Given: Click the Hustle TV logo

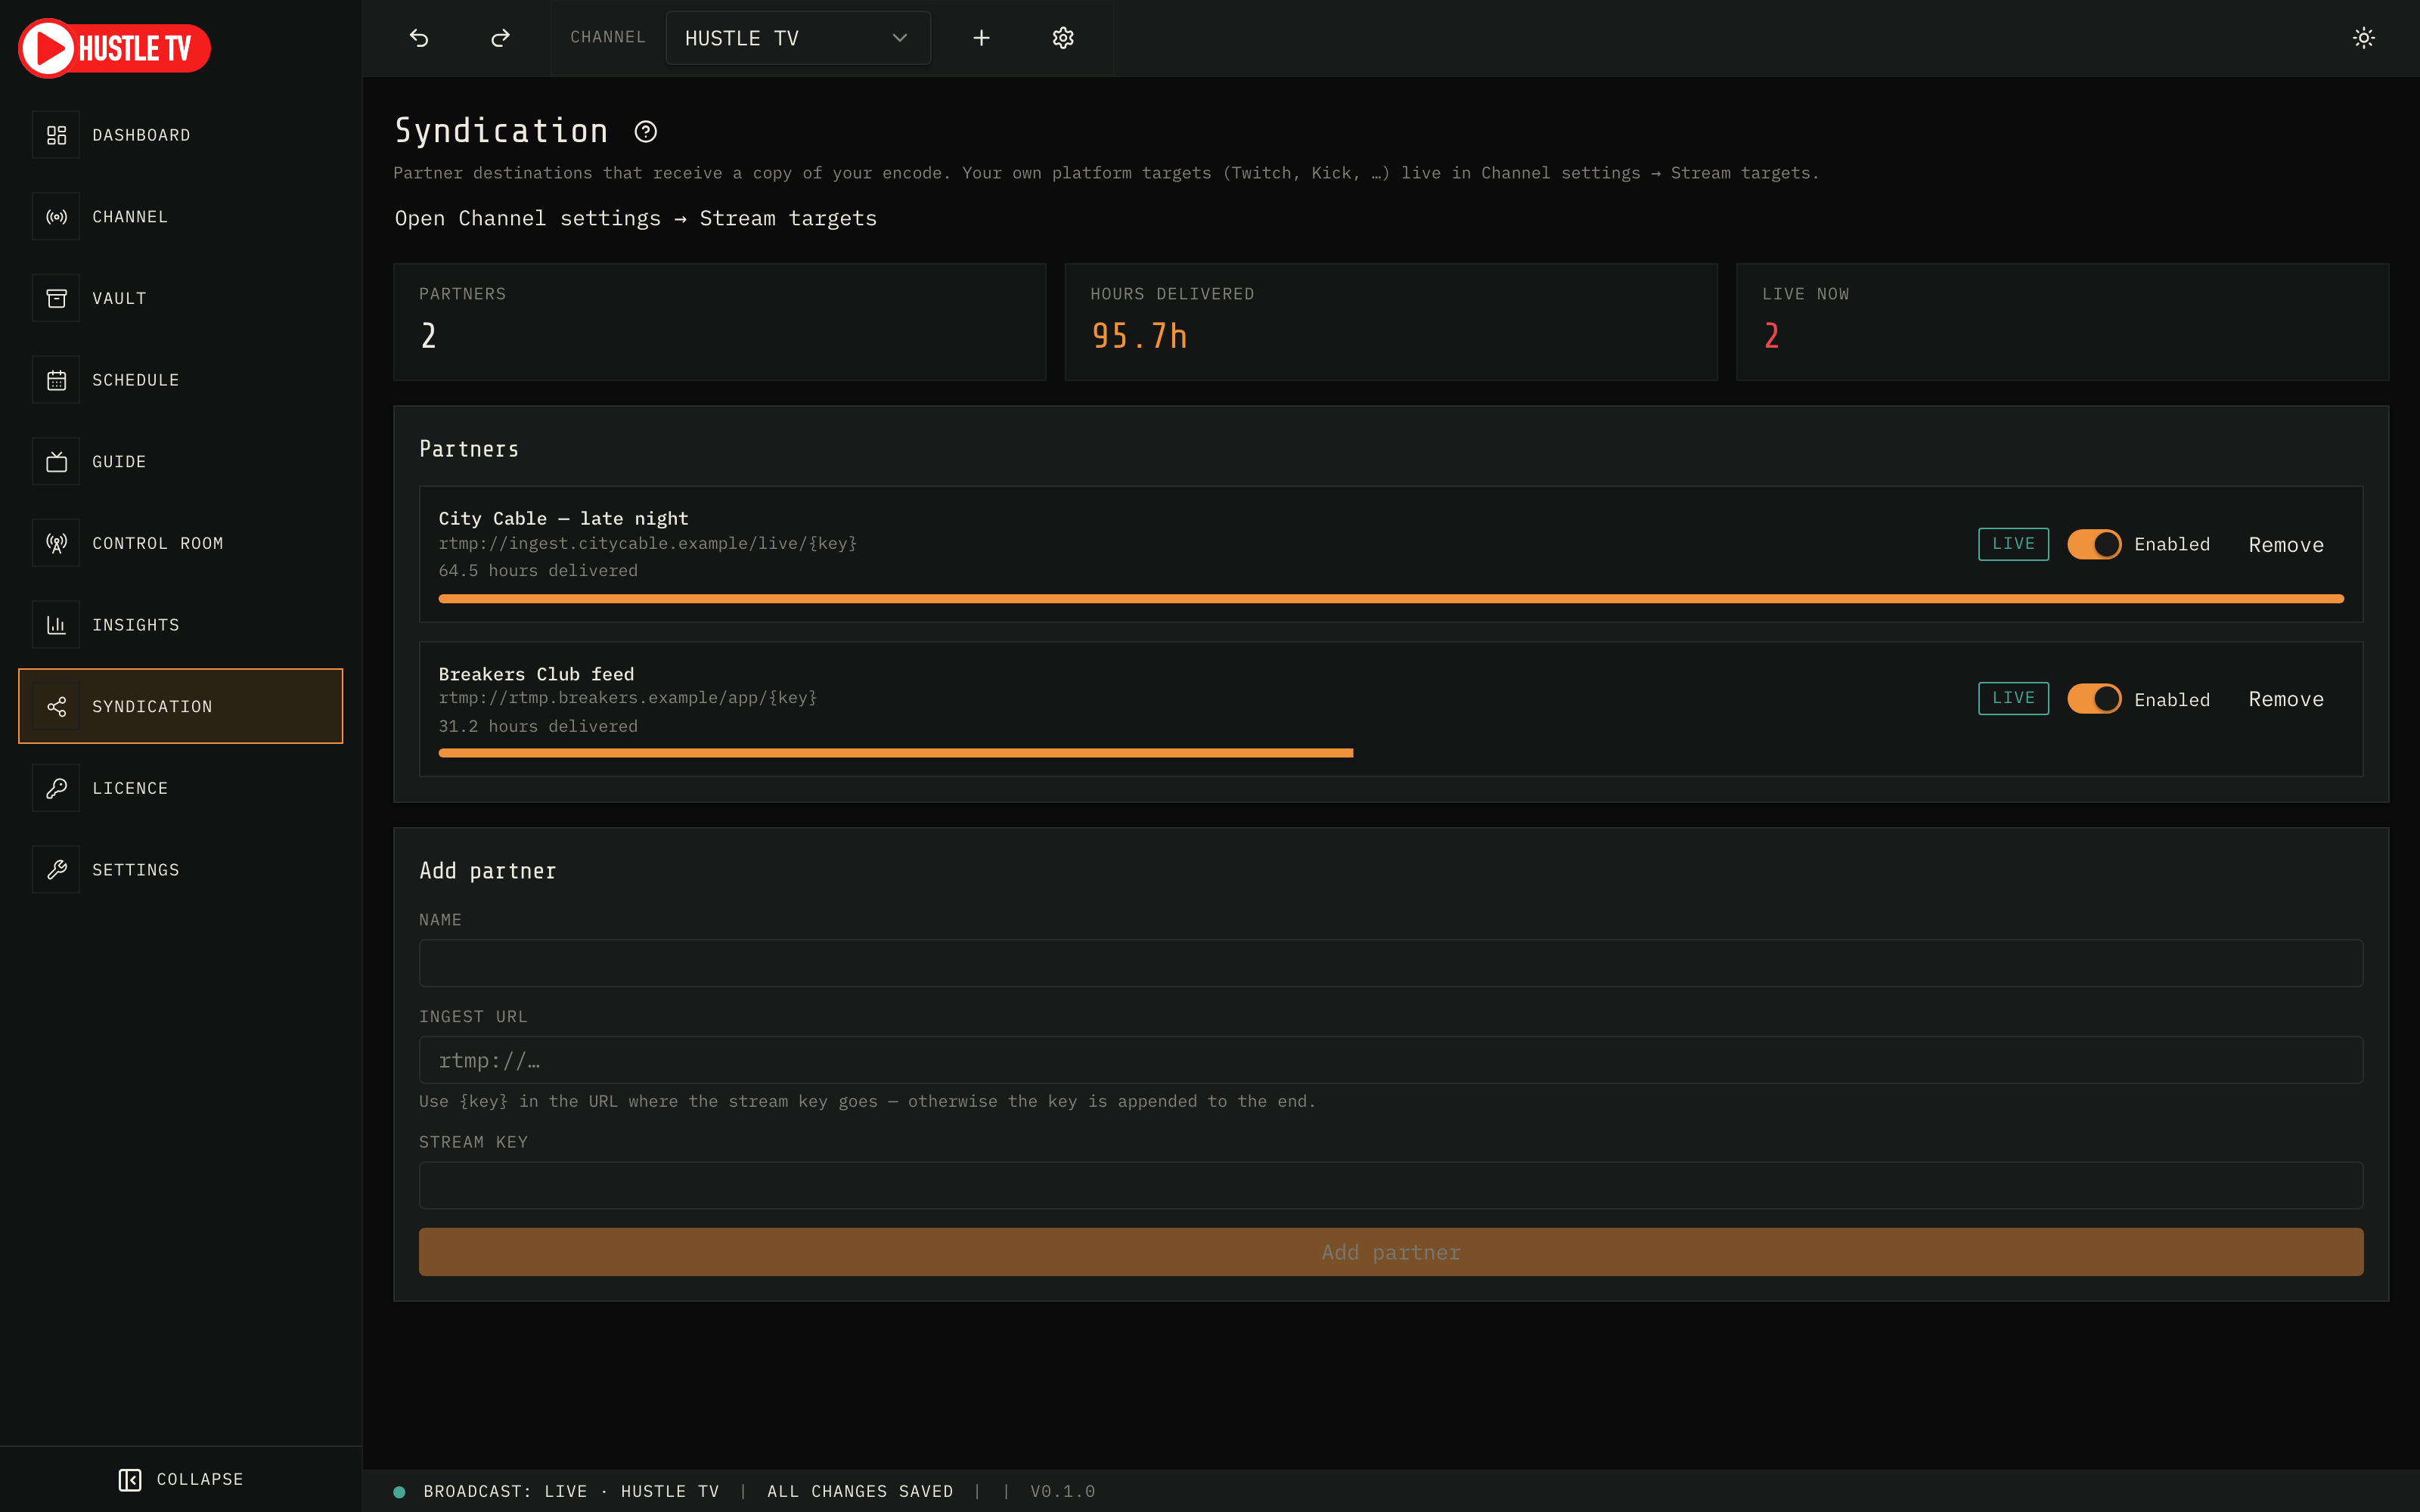Looking at the screenshot, I should (114, 48).
